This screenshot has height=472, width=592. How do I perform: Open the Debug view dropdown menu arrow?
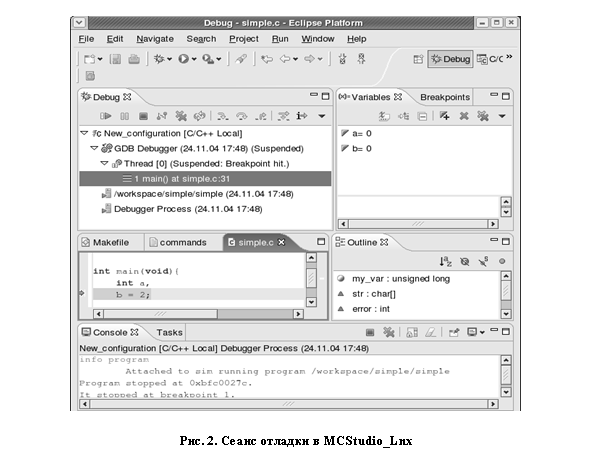click(322, 116)
